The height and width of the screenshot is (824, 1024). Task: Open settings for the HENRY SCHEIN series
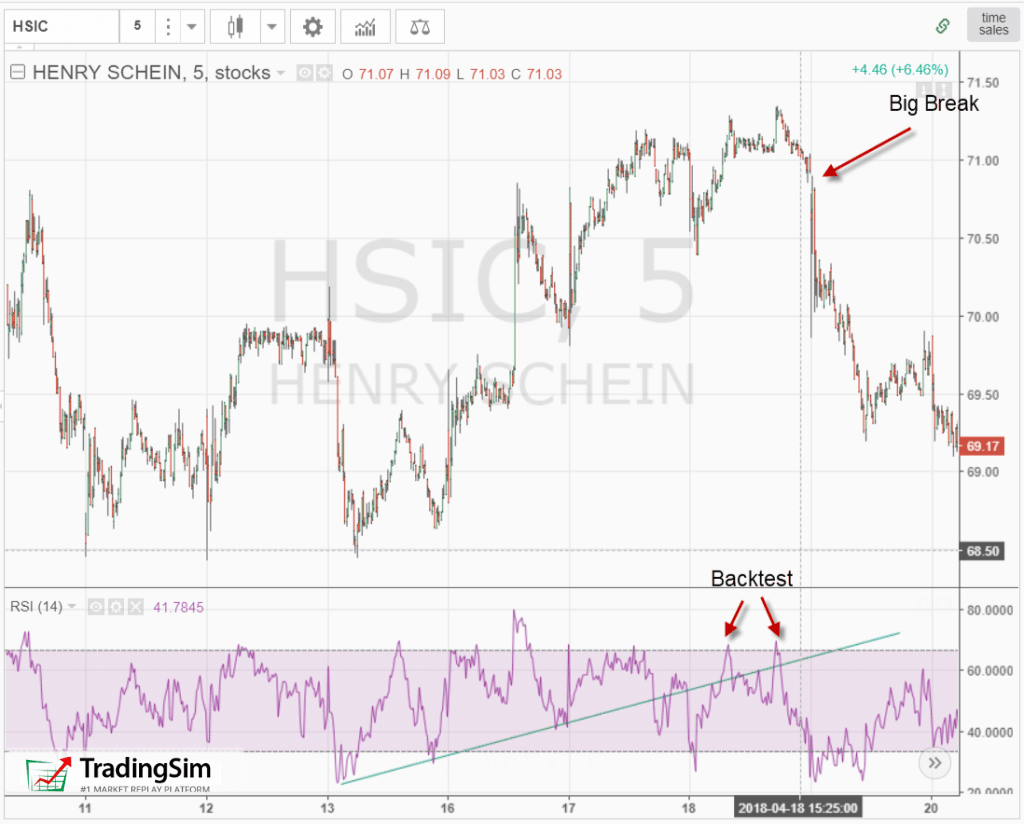tap(323, 72)
